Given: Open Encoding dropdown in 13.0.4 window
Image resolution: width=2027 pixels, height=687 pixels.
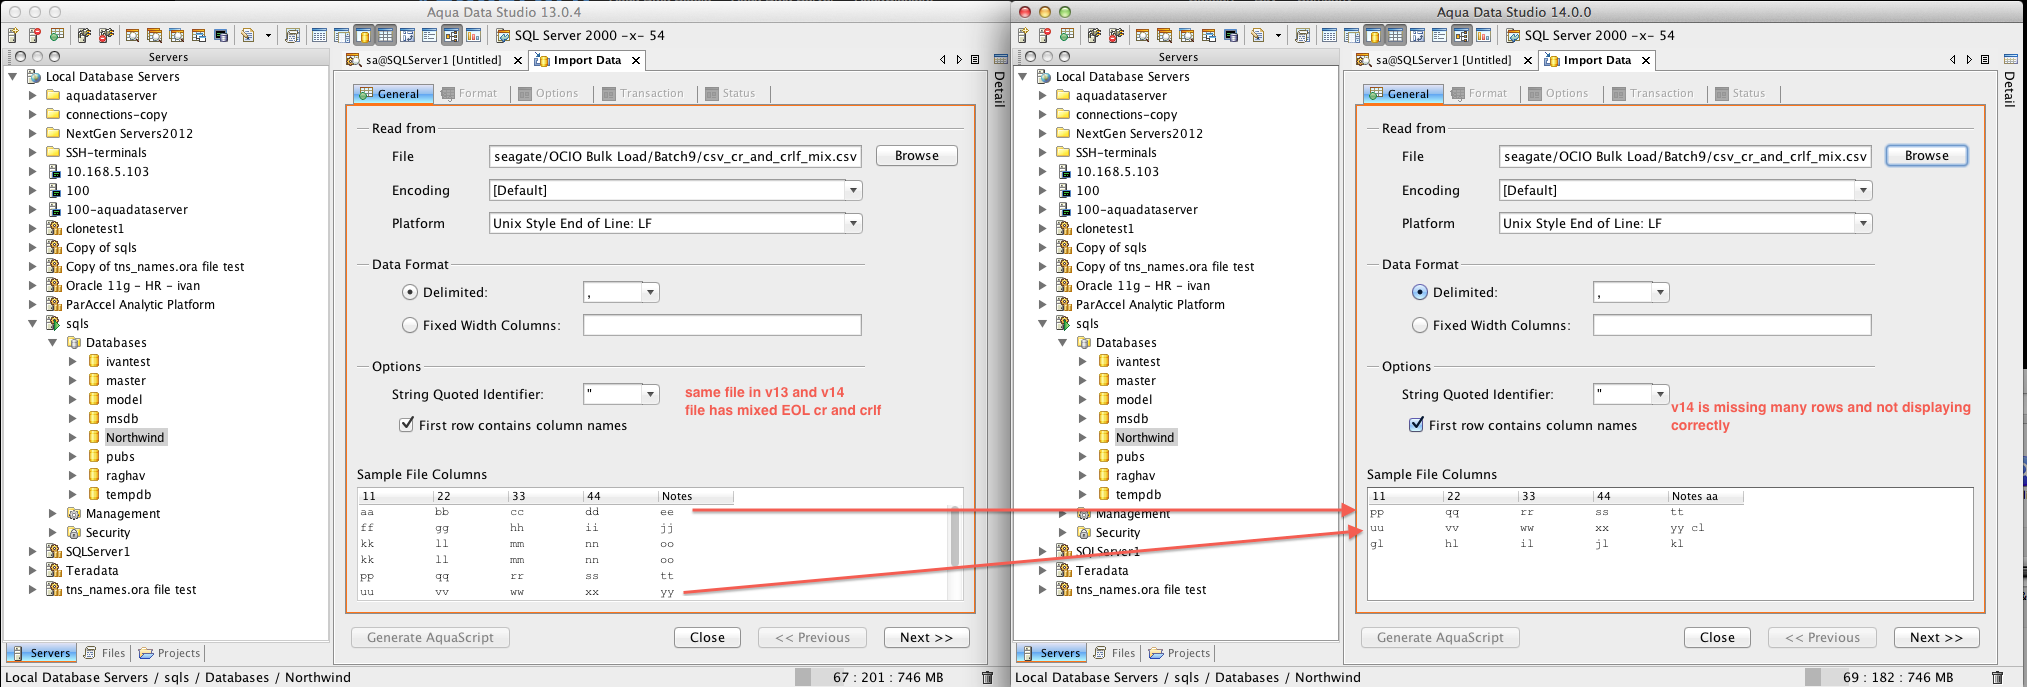Looking at the screenshot, I should (x=853, y=190).
